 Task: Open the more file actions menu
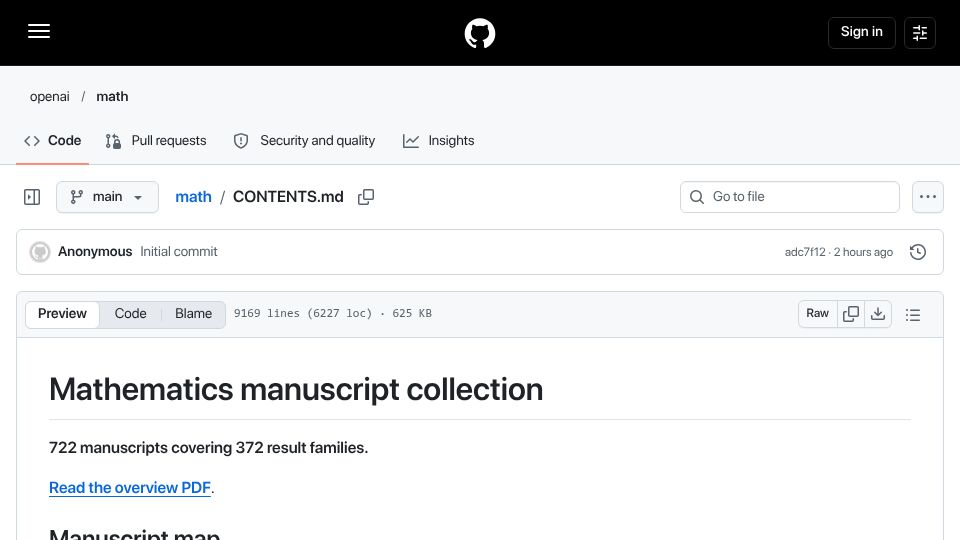pyautogui.click(x=928, y=197)
